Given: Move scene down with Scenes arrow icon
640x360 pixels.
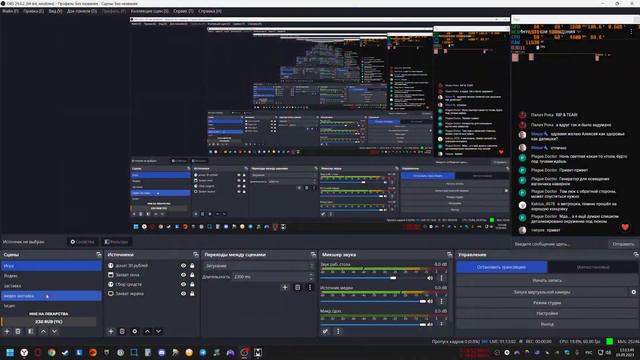Looking at the screenshot, I should point(54,331).
